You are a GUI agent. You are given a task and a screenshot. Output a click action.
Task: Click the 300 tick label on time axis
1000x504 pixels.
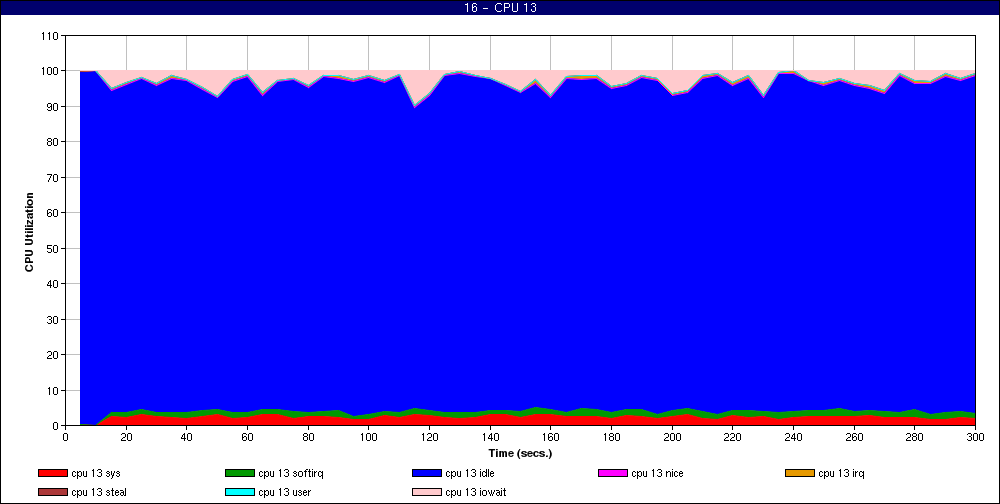(975, 437)
